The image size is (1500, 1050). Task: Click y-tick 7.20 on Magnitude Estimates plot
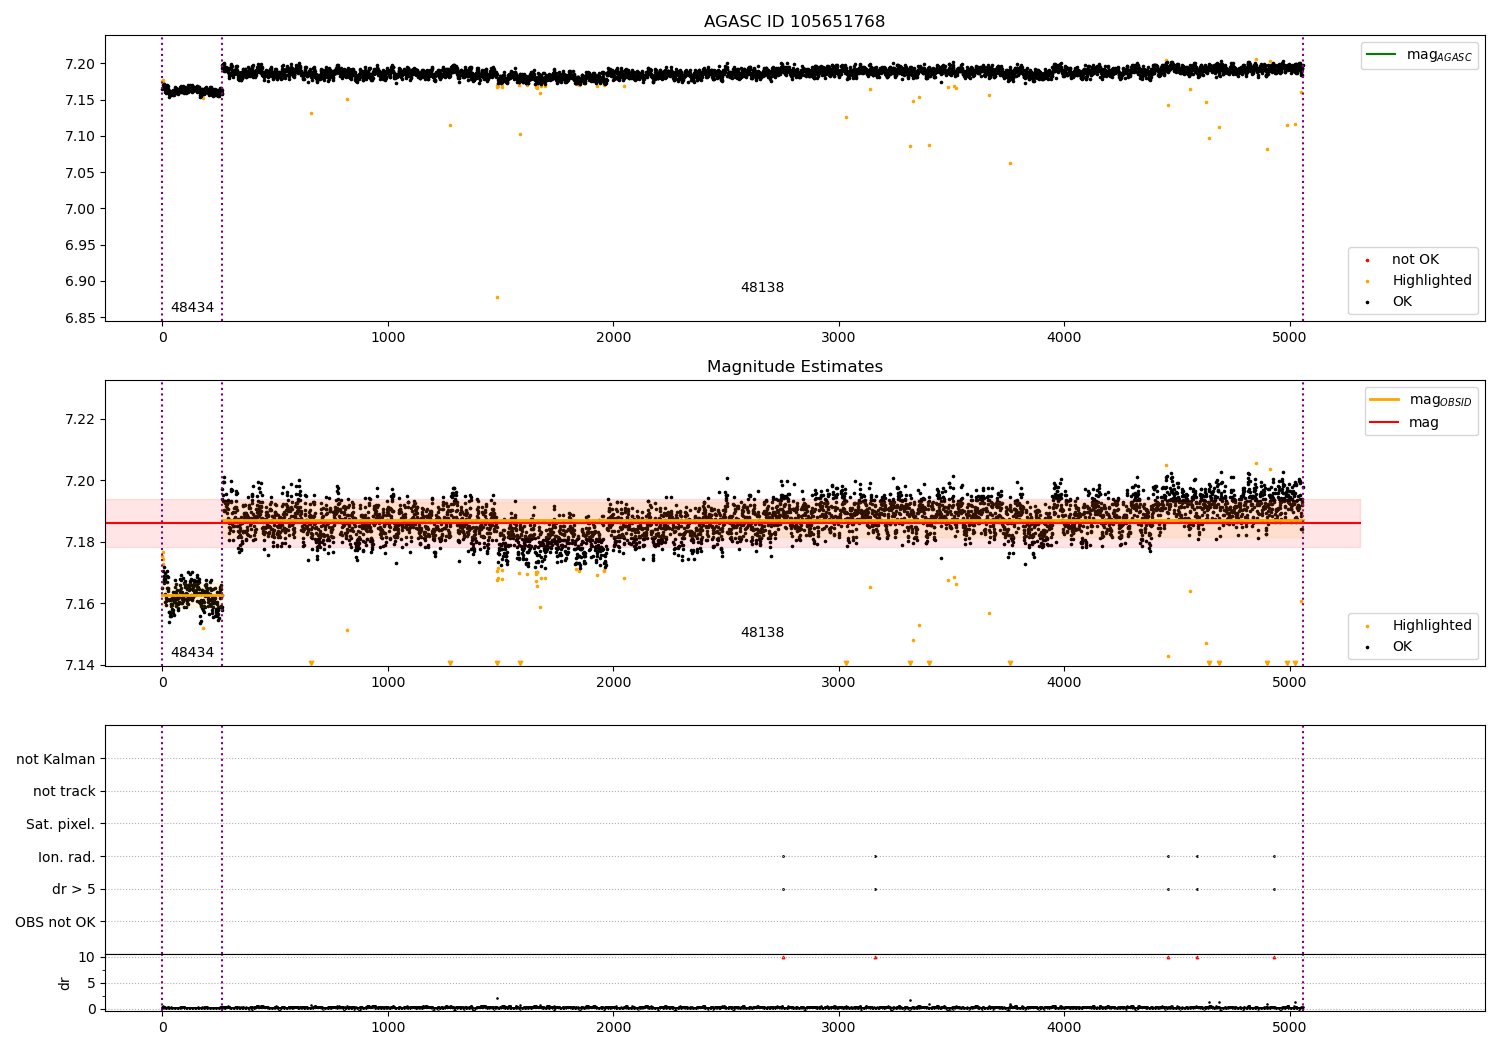(81, 481)
